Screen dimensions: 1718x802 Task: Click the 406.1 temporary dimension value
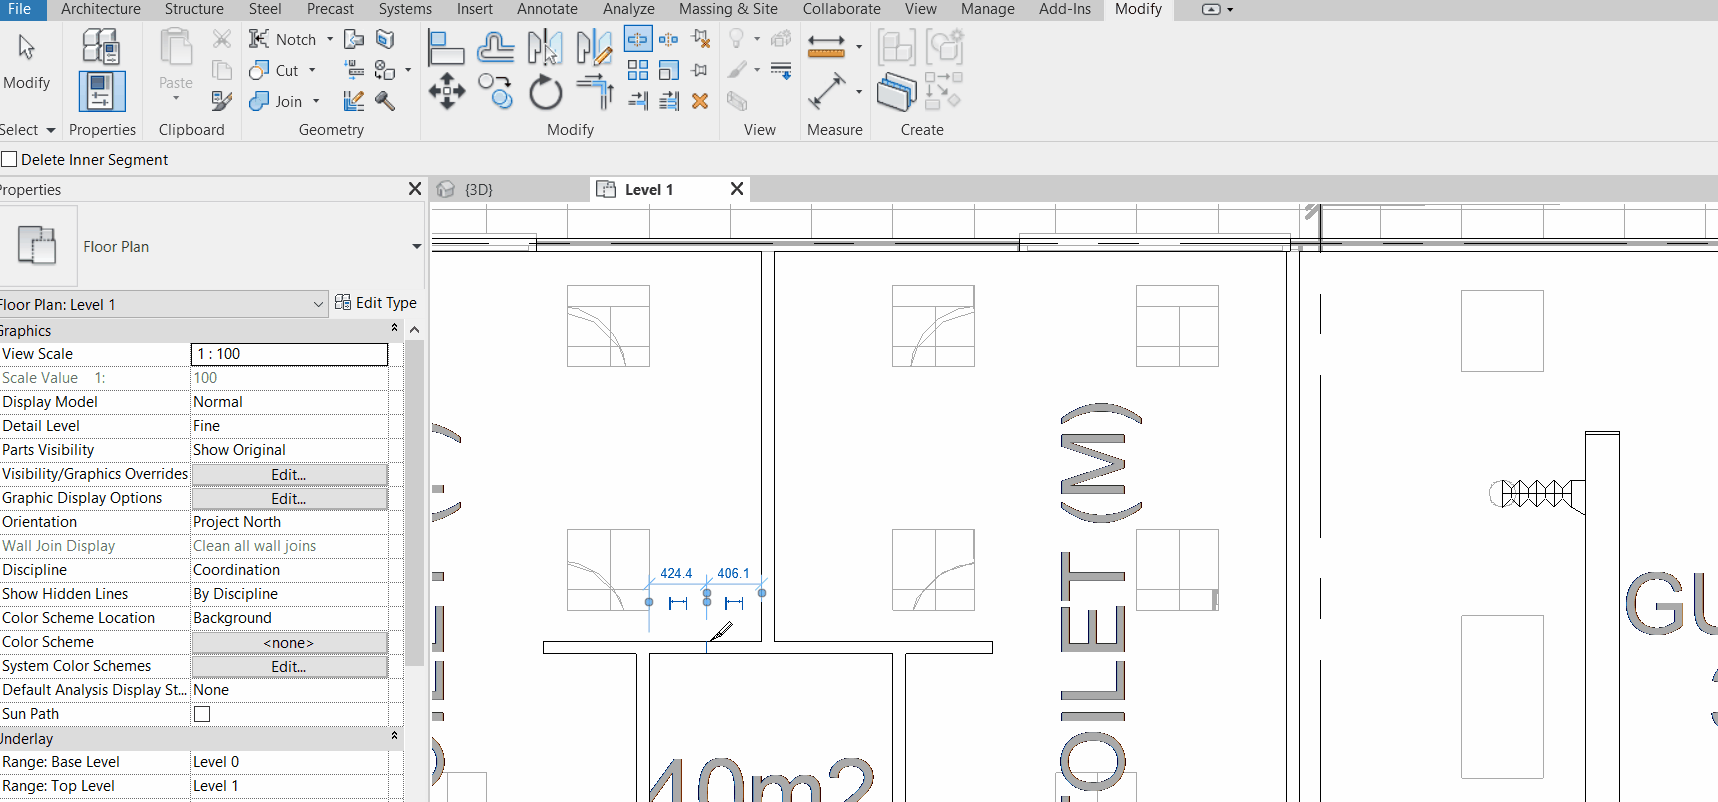point(733,574)
